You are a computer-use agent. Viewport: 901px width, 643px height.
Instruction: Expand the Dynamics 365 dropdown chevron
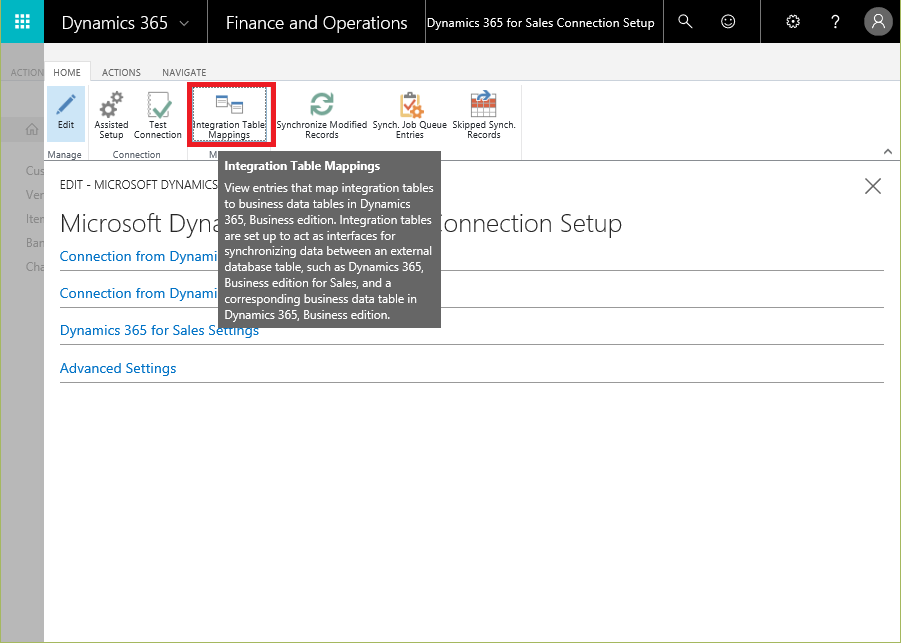click(x=184, y=23)
